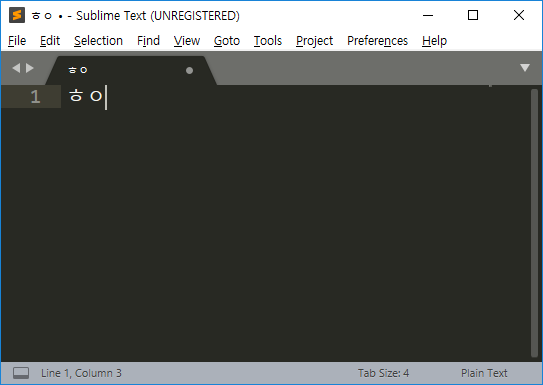The image size is (543, 385).
Task: Close tab via unsaved dot indicator
Action: [189, 71]
